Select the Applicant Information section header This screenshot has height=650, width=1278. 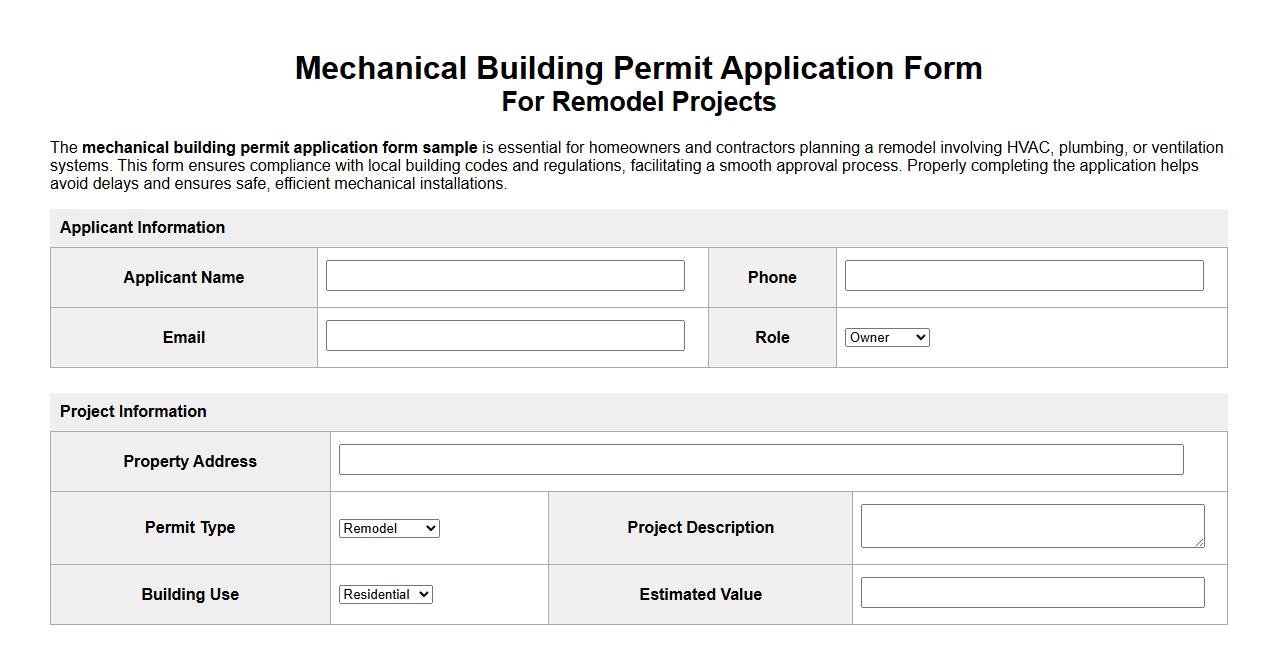pos(142,227)
